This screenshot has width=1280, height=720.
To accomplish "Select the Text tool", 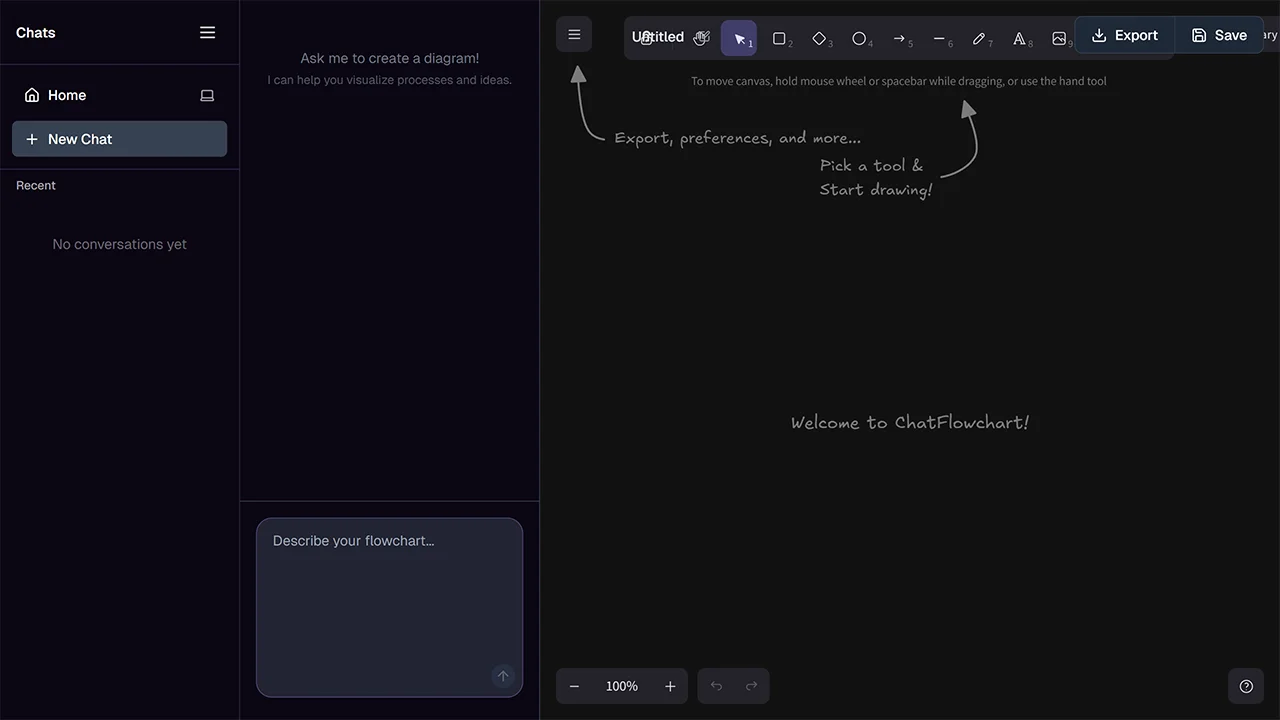I will [1019, 39].
